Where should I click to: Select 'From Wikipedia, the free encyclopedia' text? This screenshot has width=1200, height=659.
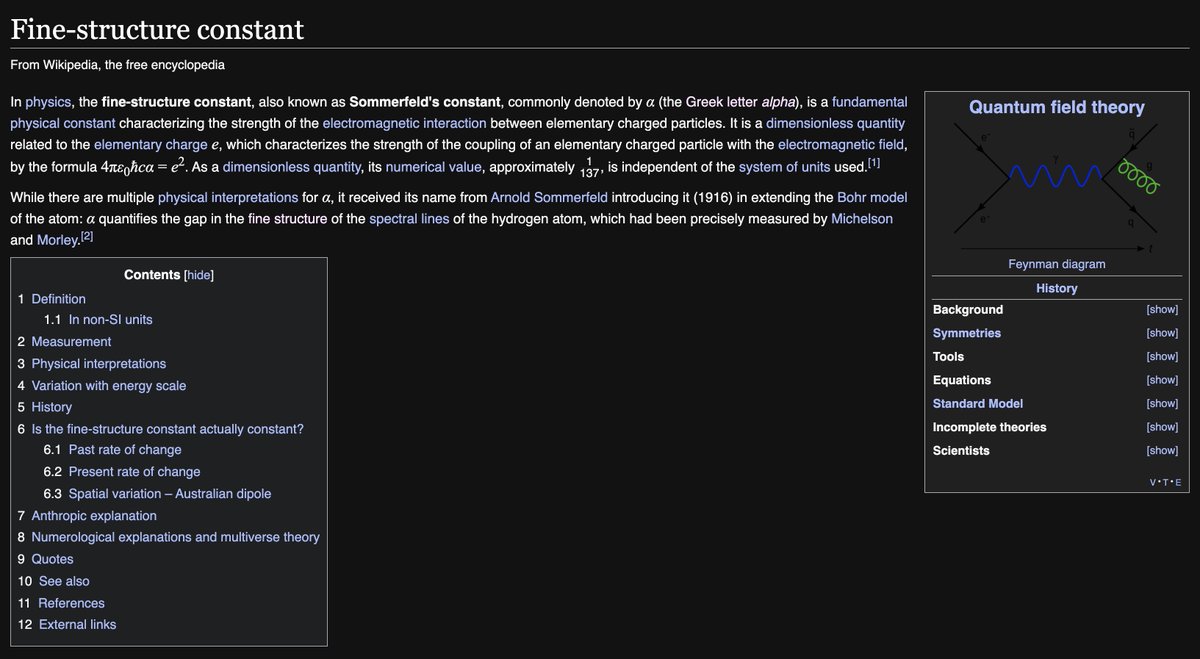pyautogui.click(x=117, y=65)
